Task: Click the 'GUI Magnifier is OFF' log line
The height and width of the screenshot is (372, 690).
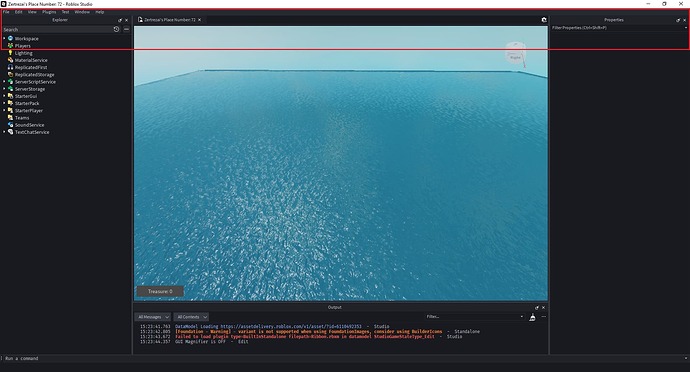Action: 201,342
